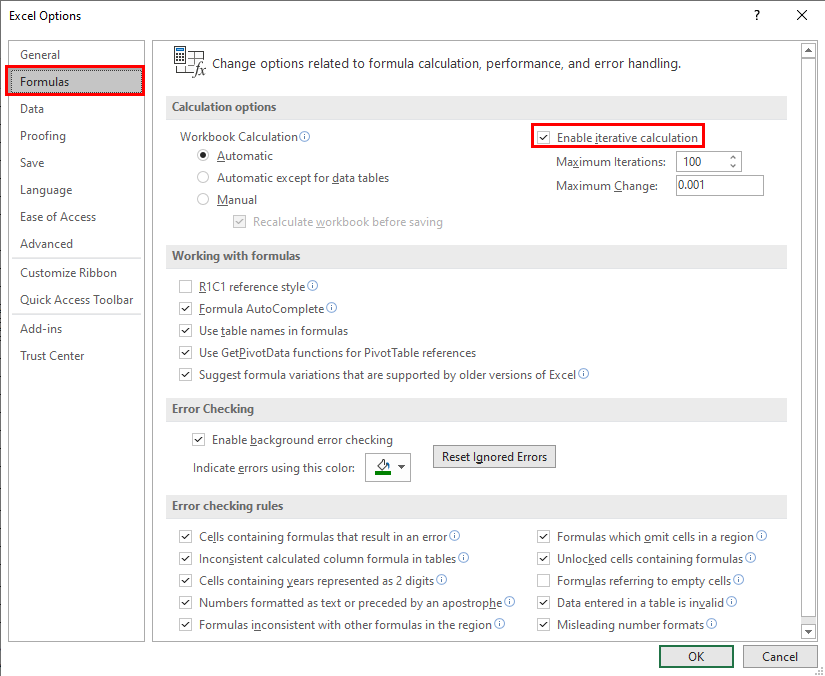825x676 pixels.
Task: Disable Enable iterative calculation checkbox
Action: click(544, 138)
